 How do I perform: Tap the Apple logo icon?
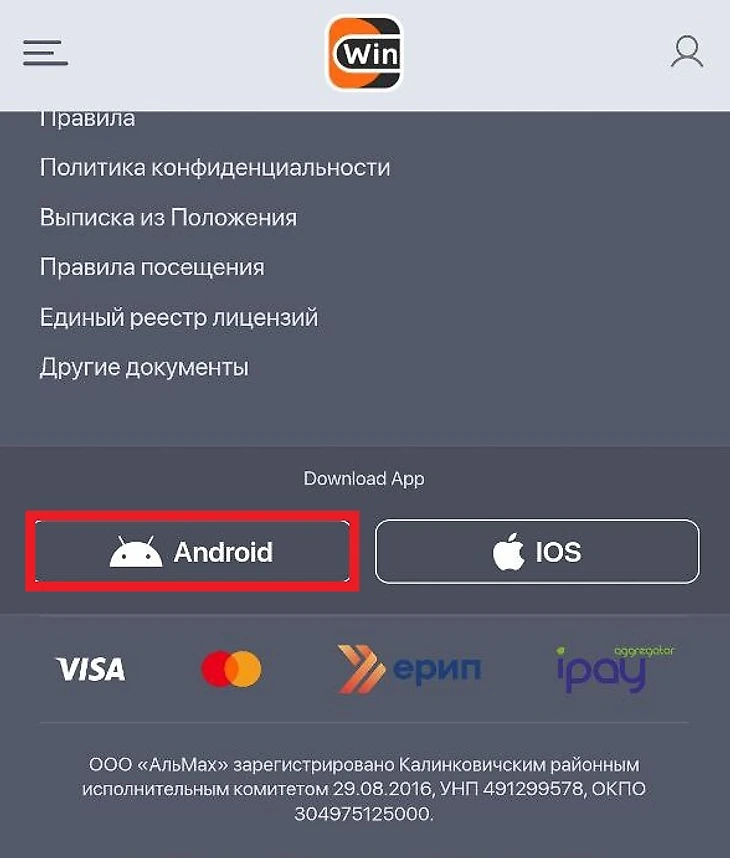(x=508, y=552)
